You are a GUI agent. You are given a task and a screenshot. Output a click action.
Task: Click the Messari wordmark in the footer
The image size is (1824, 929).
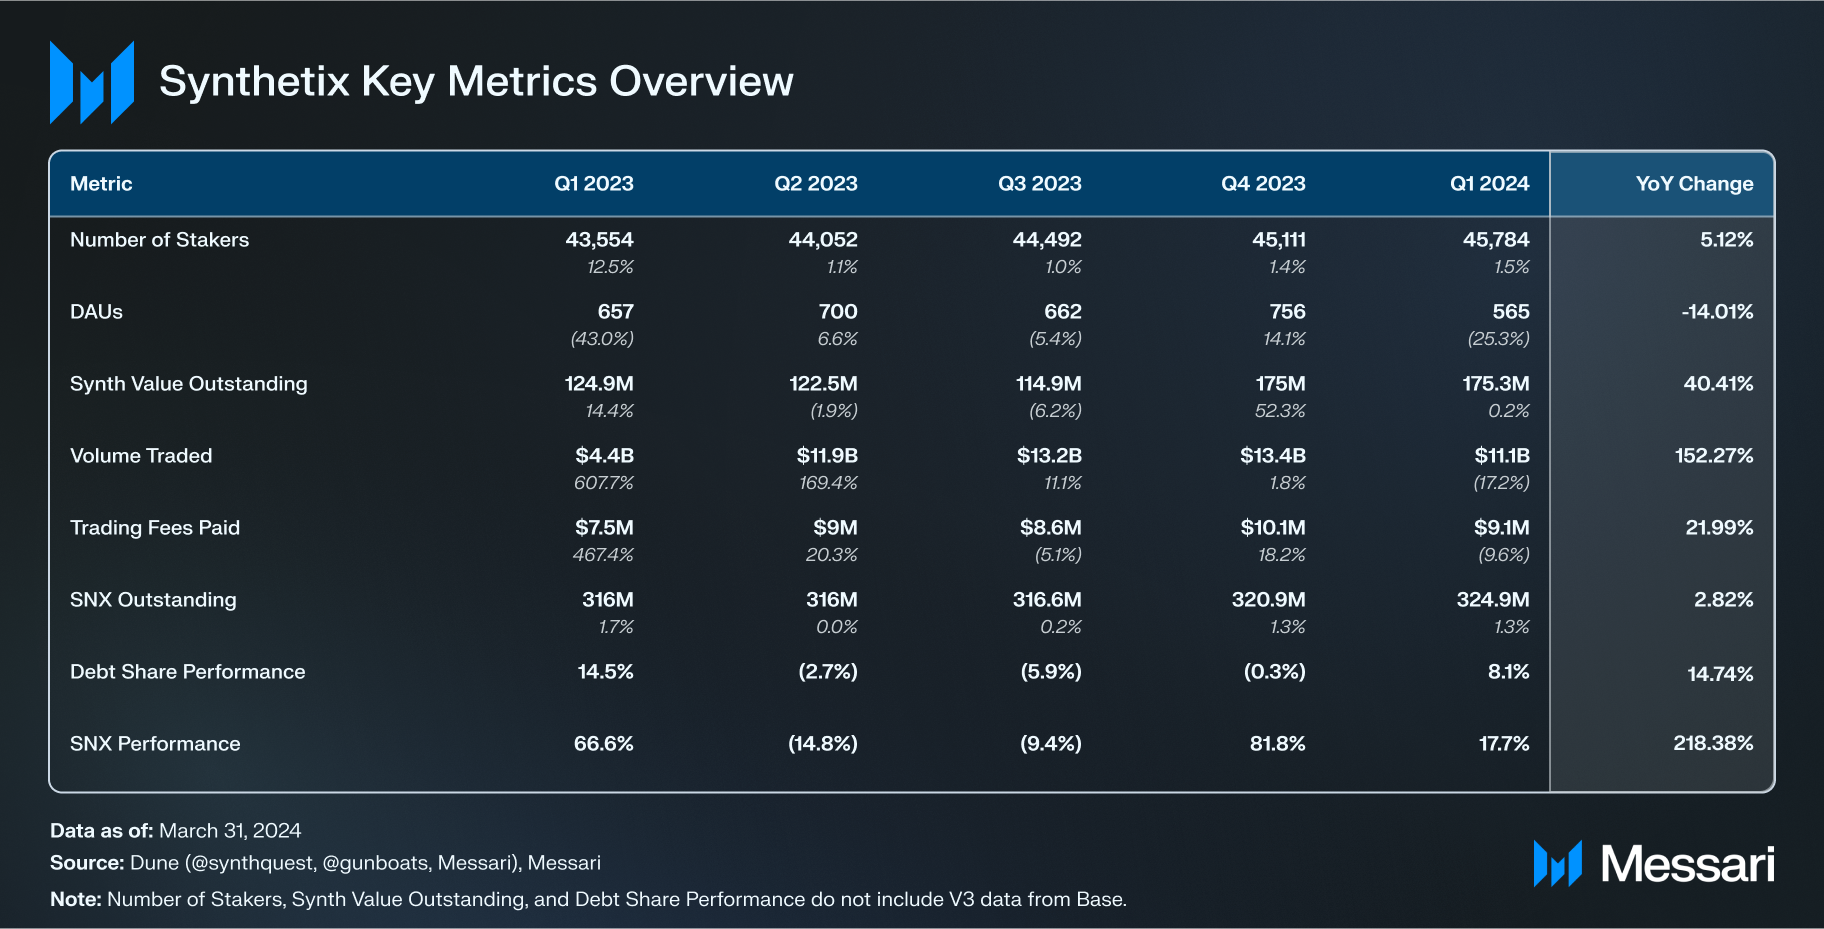pos(1688,864)
